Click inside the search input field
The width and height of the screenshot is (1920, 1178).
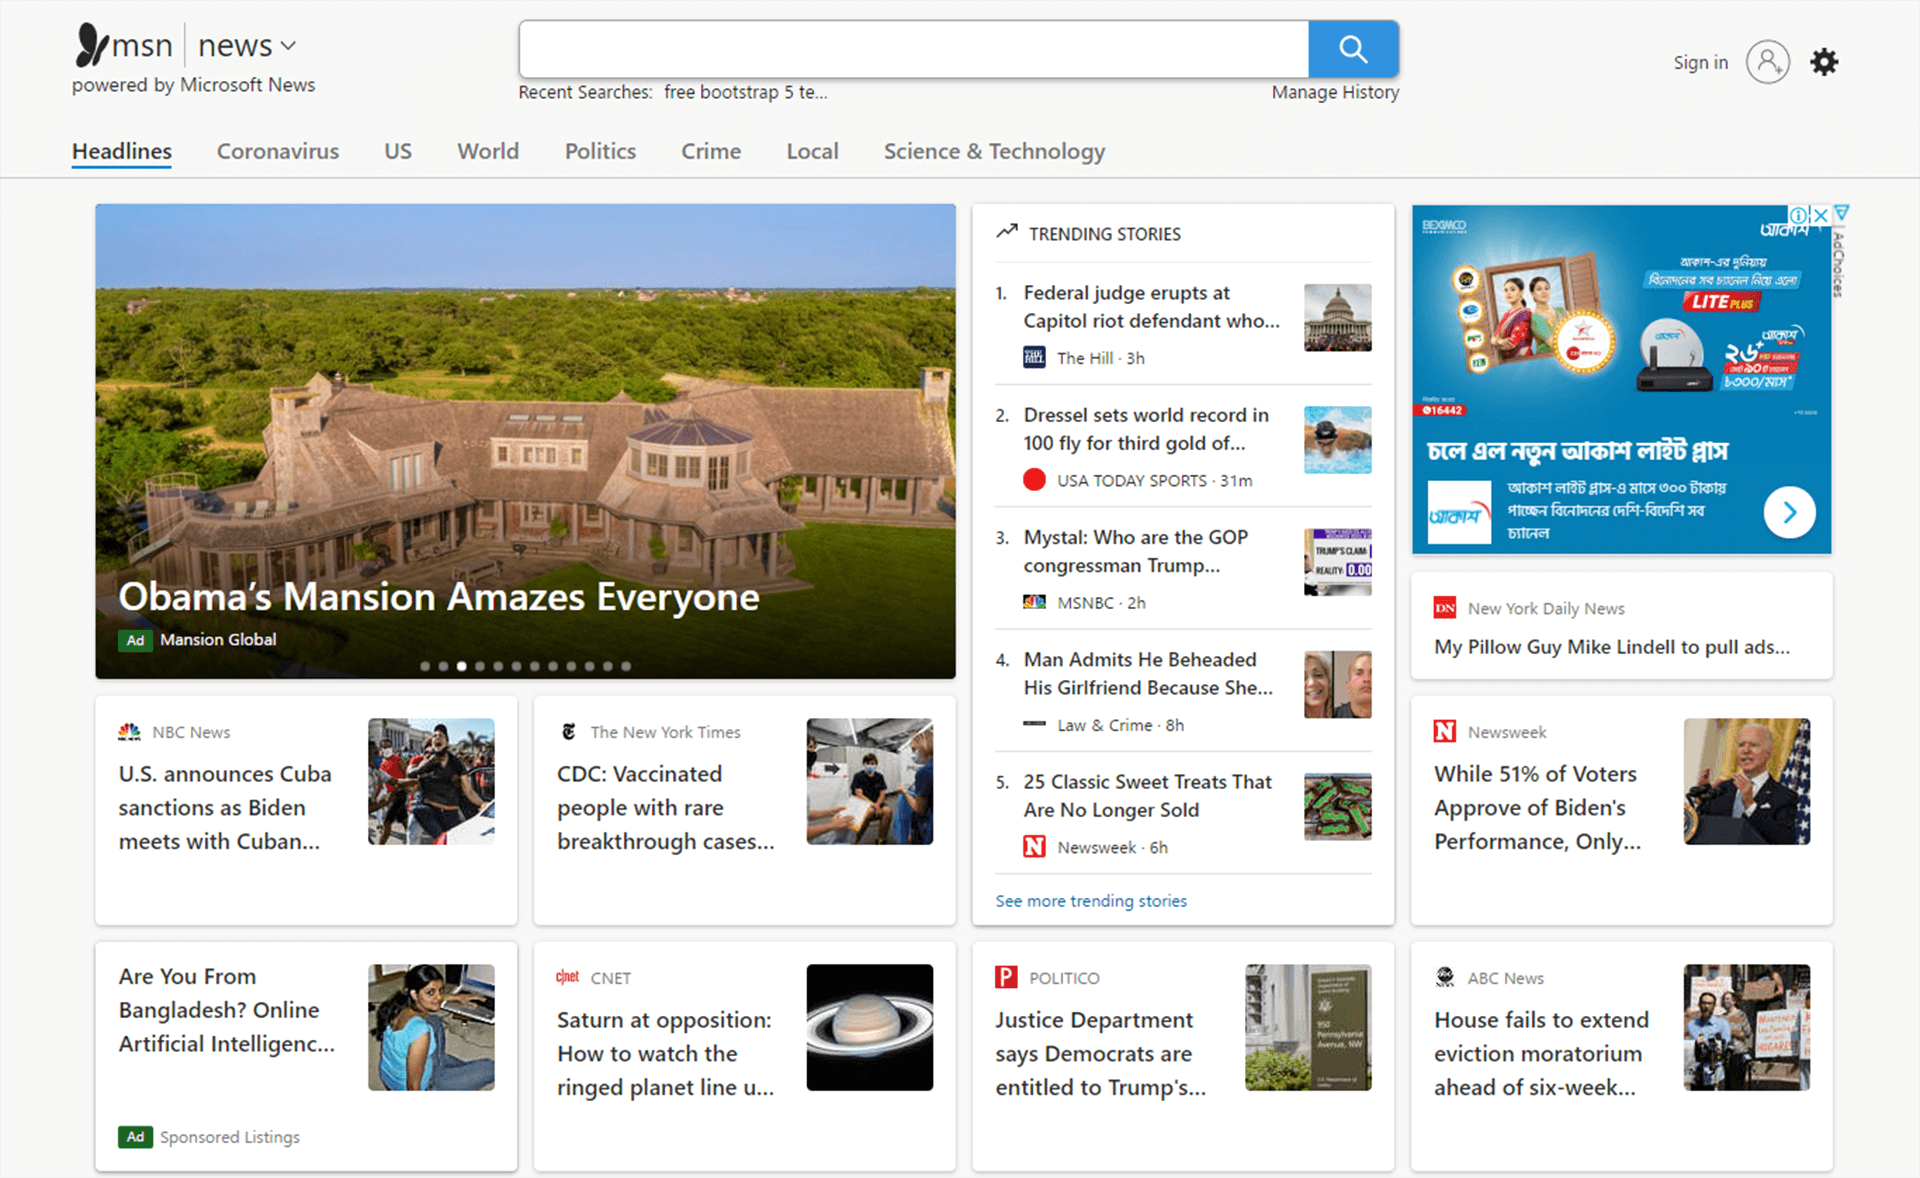point(913,49)
